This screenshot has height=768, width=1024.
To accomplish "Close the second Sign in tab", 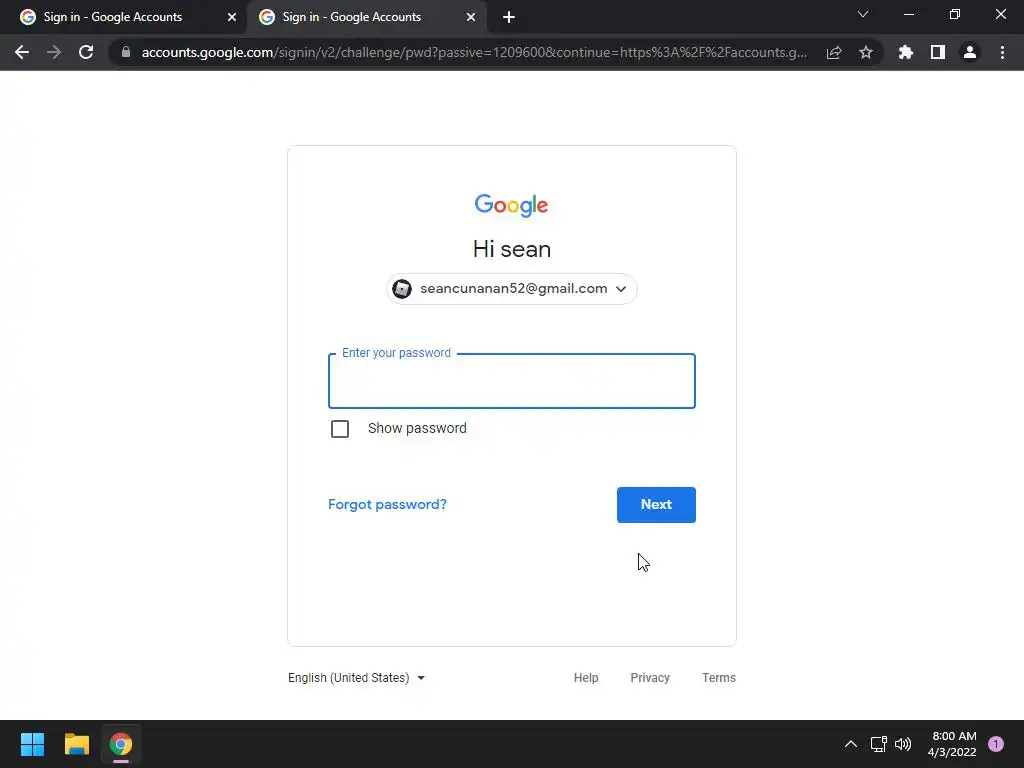I will (471, 17).
